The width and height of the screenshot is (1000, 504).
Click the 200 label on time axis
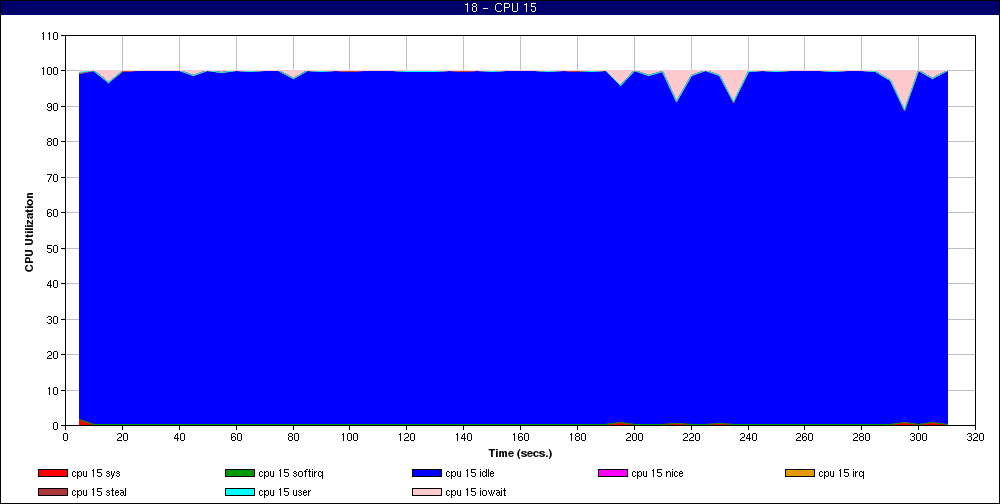(634, 437)
